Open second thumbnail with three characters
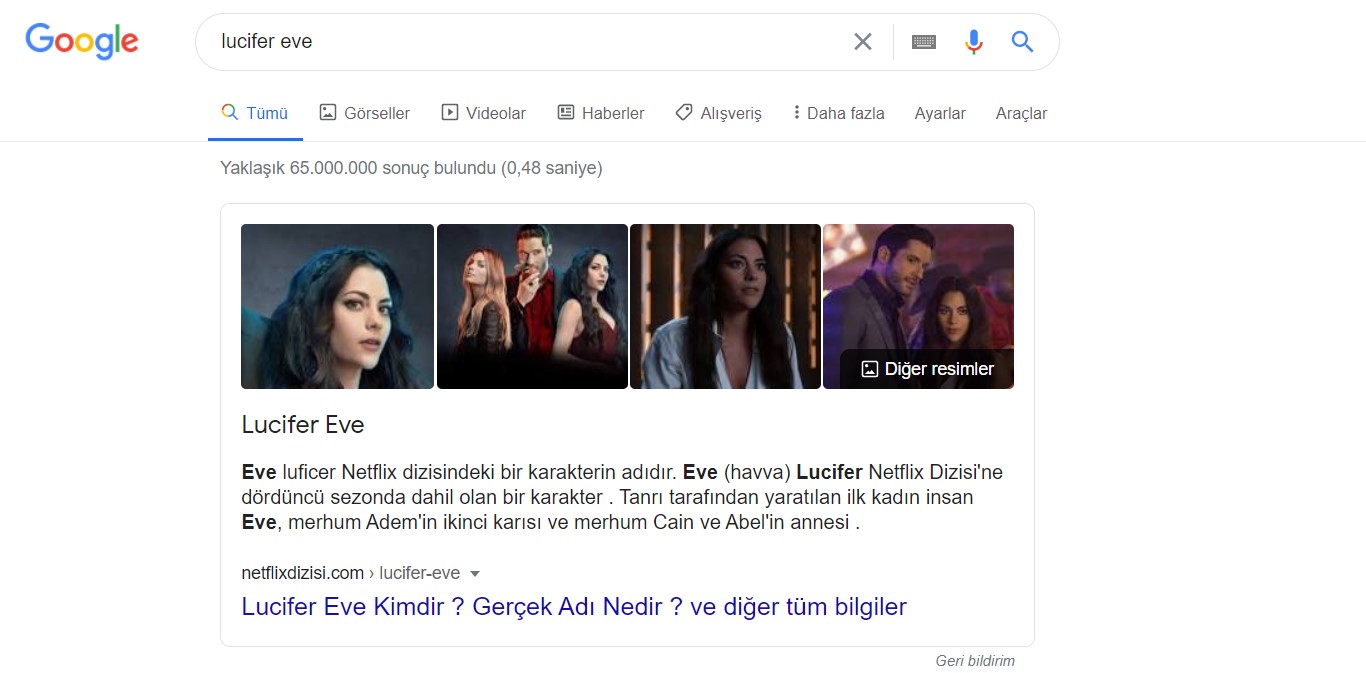The width and height of the screenshot is (1366, 673). [532, 306]
